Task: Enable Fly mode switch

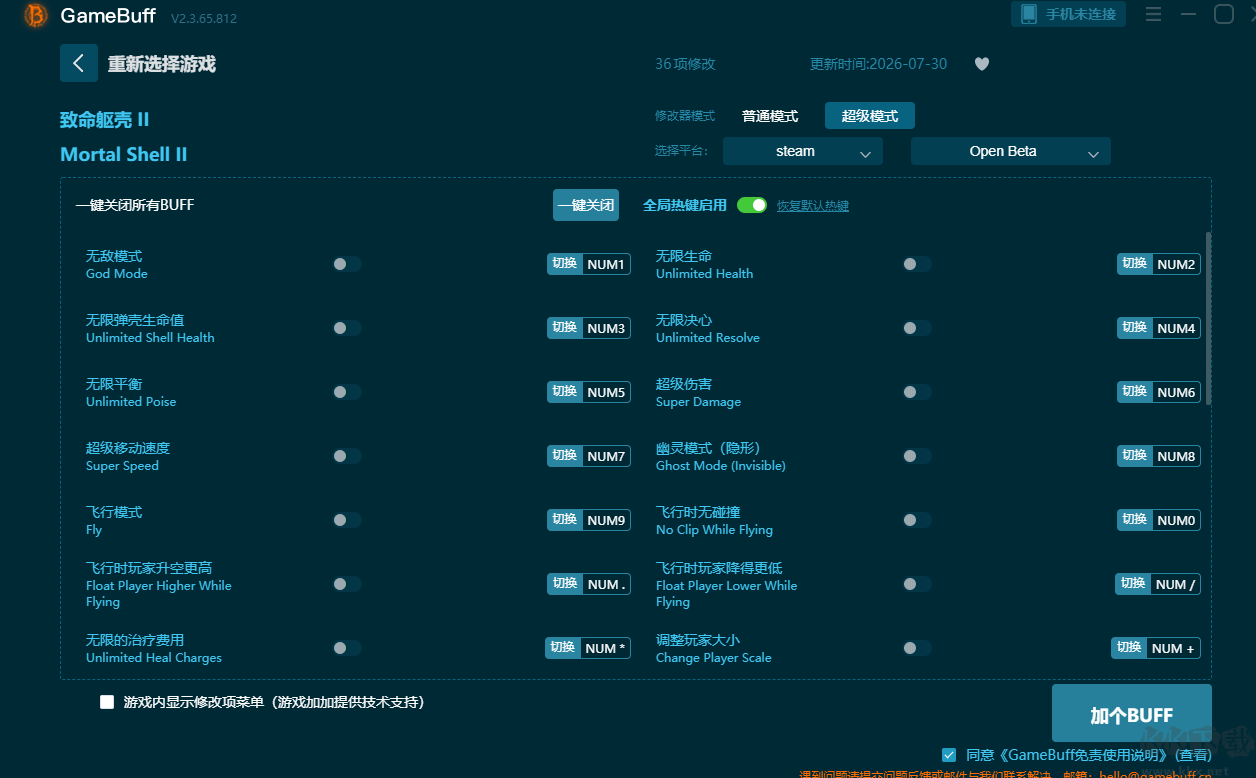Action: (347, 520)
